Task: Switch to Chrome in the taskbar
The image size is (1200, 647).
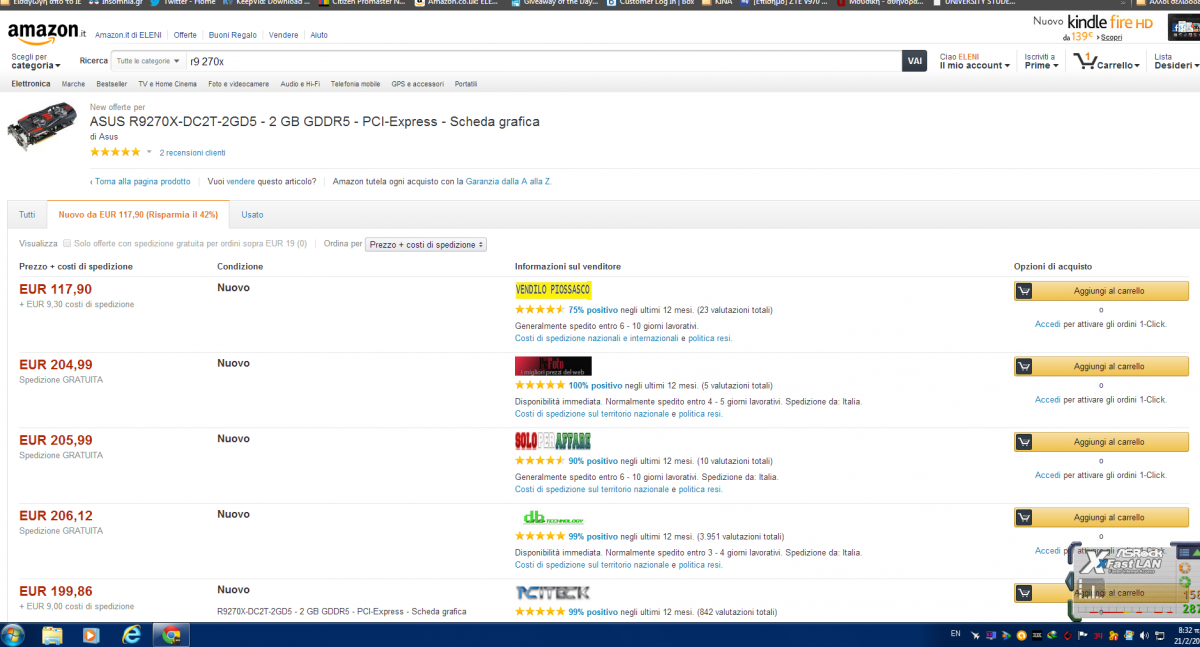Action: 171,635
